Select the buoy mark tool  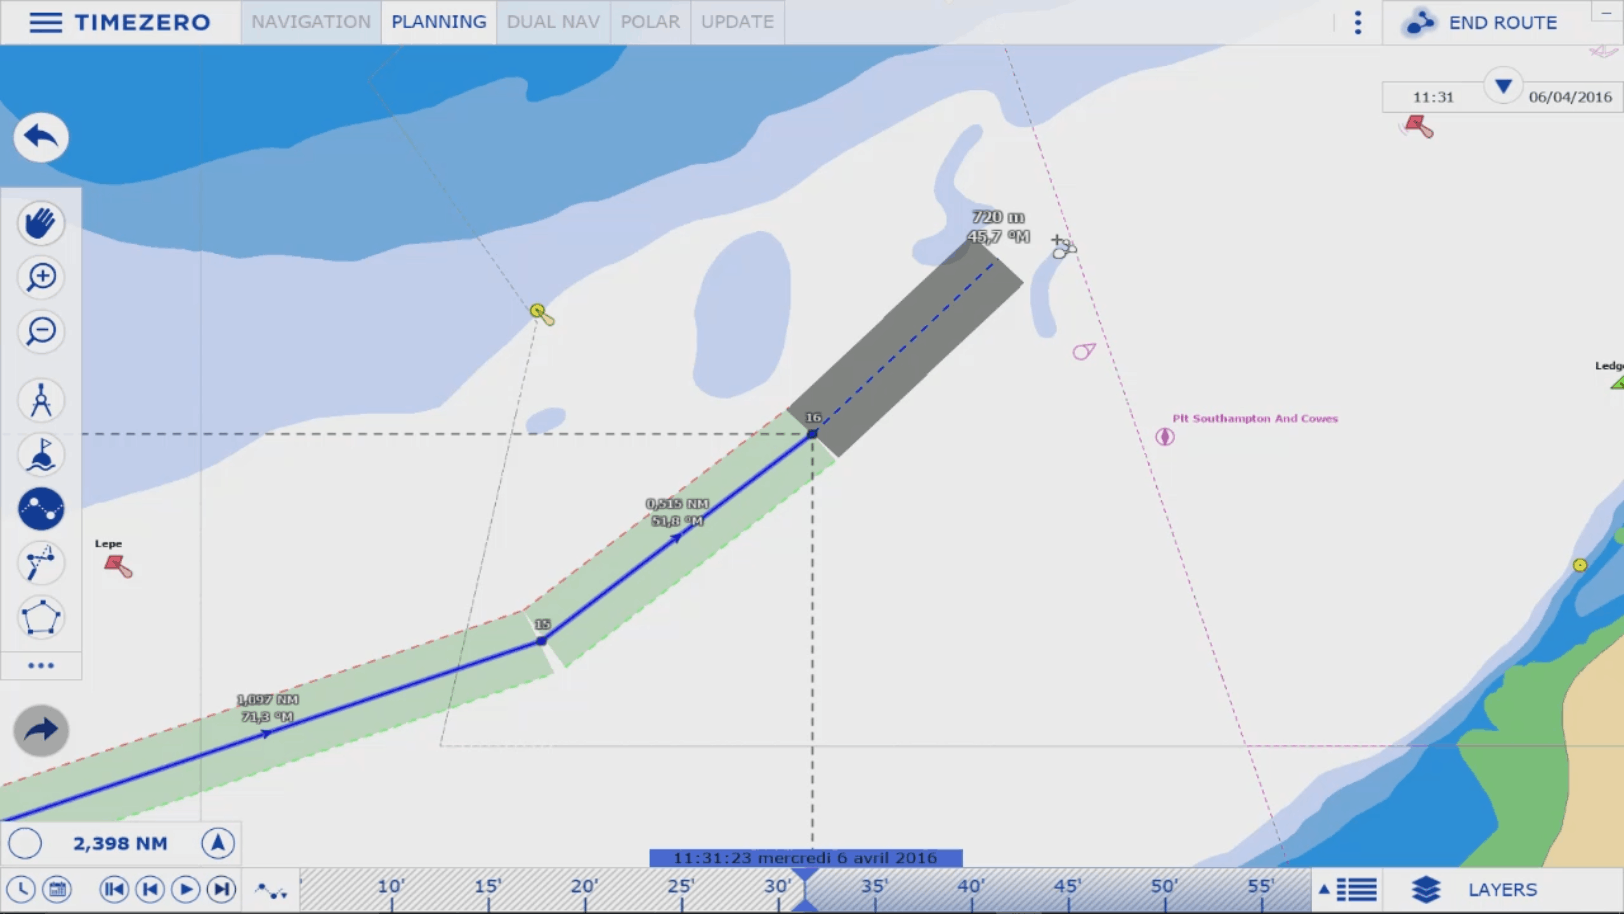[41, 455]
